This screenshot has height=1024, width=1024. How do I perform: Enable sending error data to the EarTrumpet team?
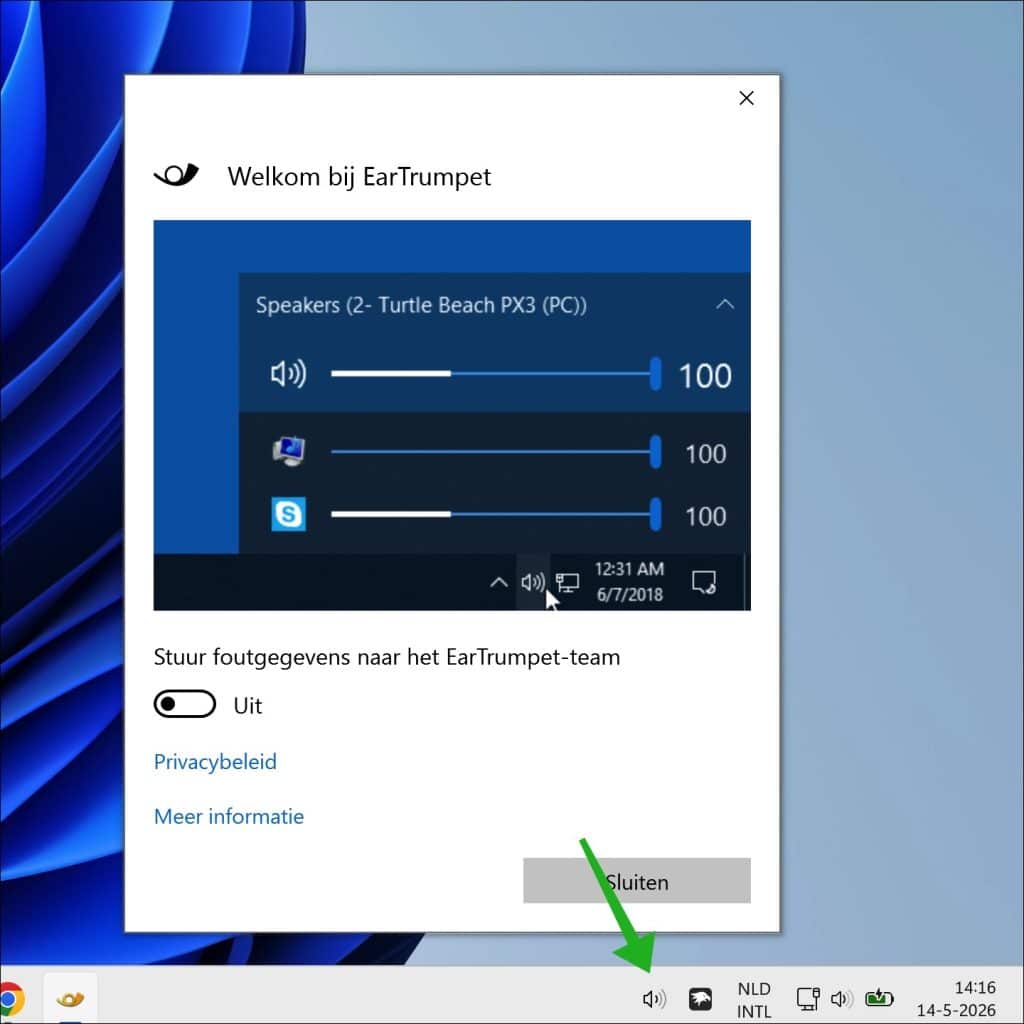[x=185, y=704]
